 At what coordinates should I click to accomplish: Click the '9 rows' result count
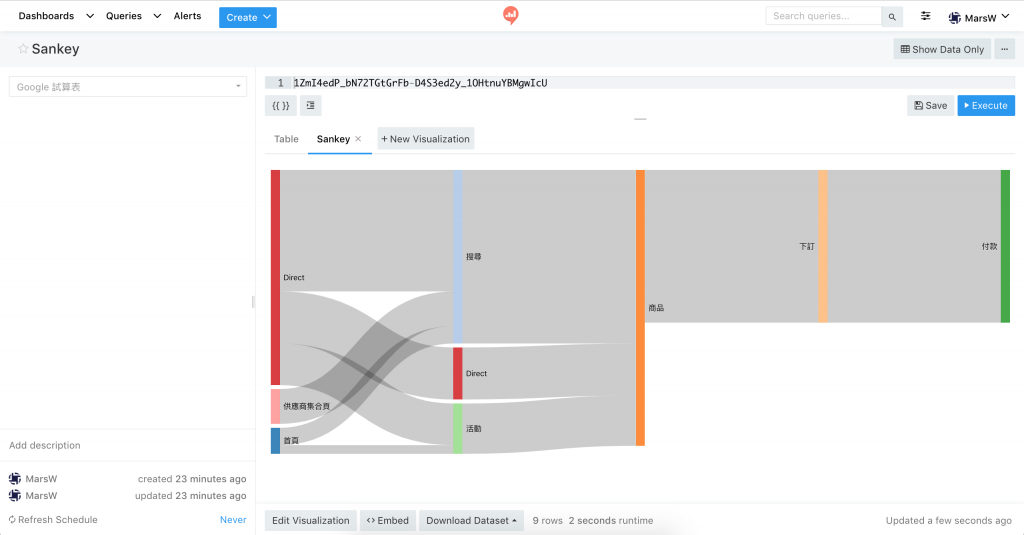pyautogui.click(x=547, y=521)
